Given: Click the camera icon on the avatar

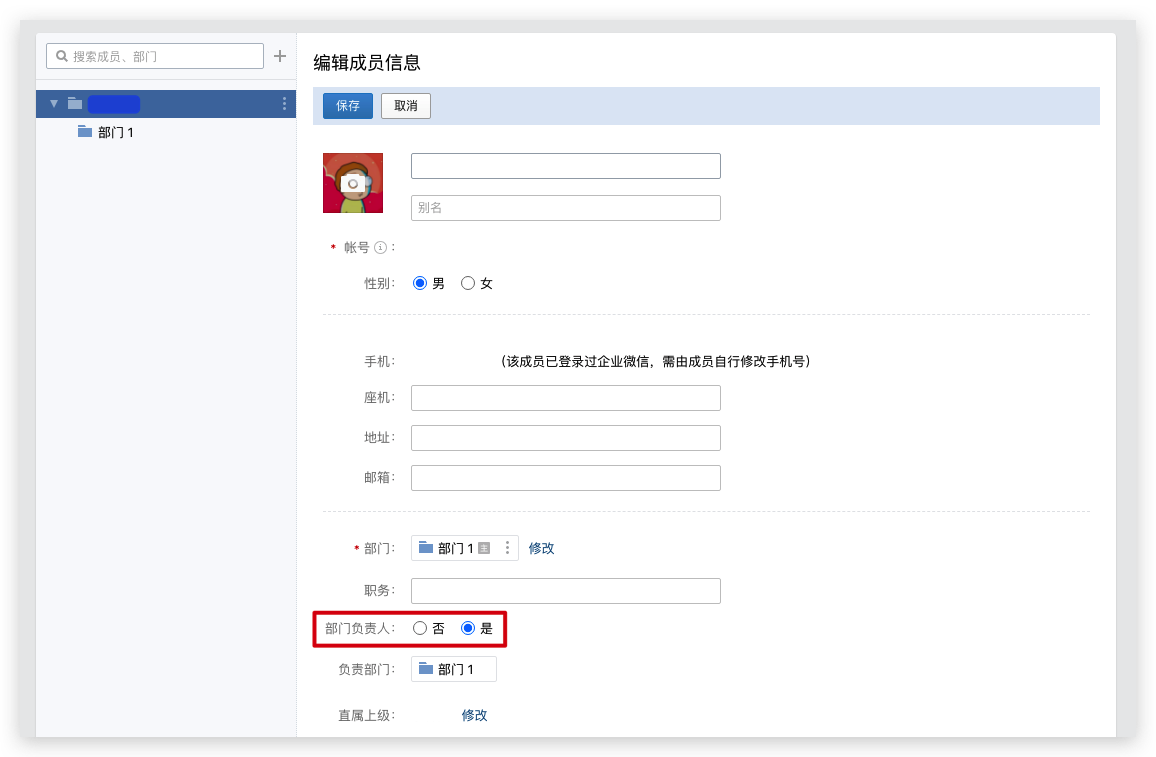Looking at the screenshot, I should pos(353,184).
